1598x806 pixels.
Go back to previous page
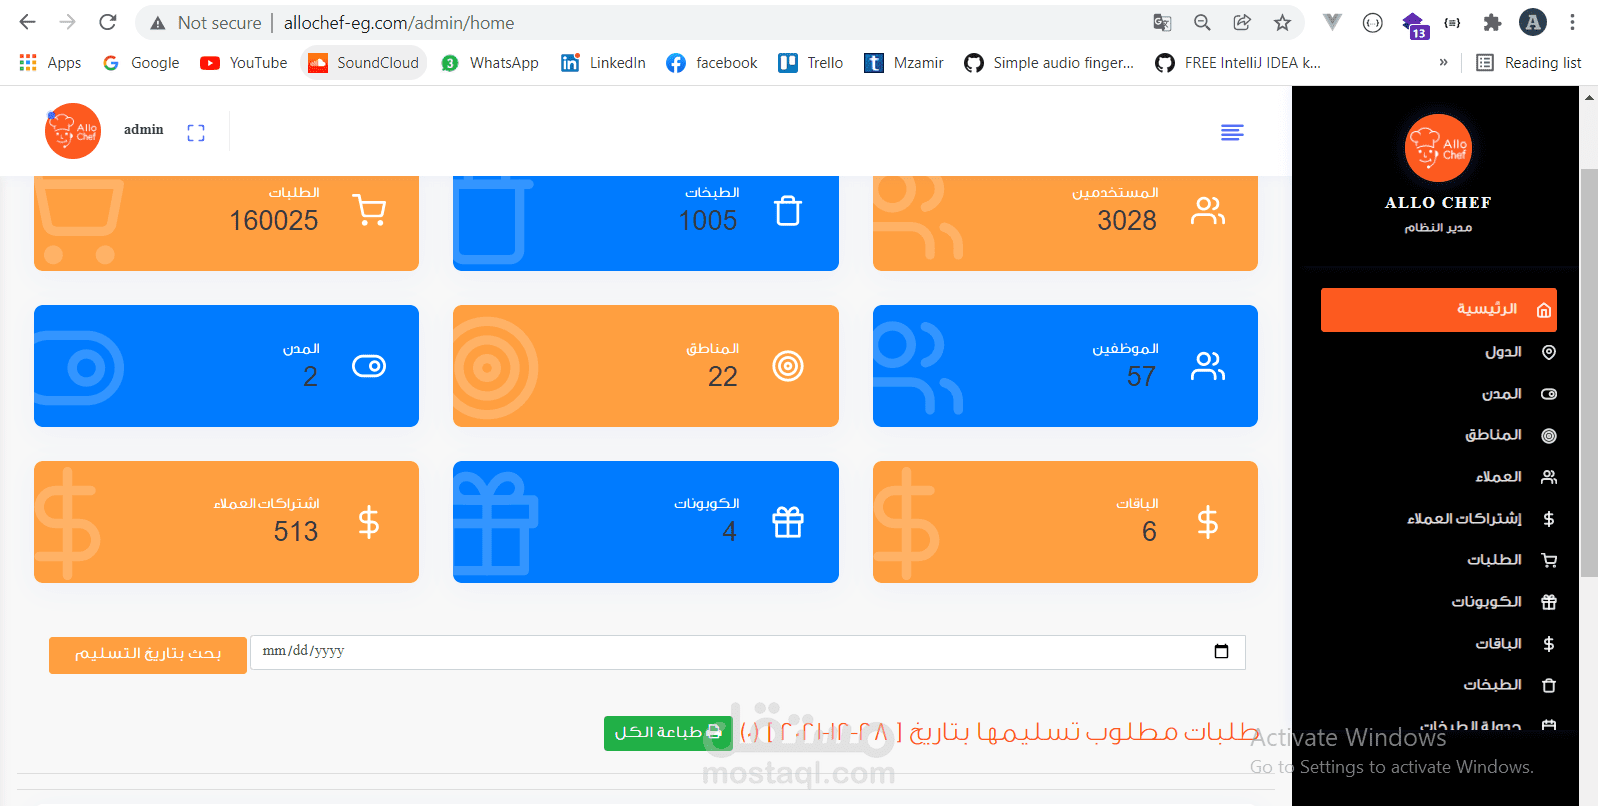point(28,22)
